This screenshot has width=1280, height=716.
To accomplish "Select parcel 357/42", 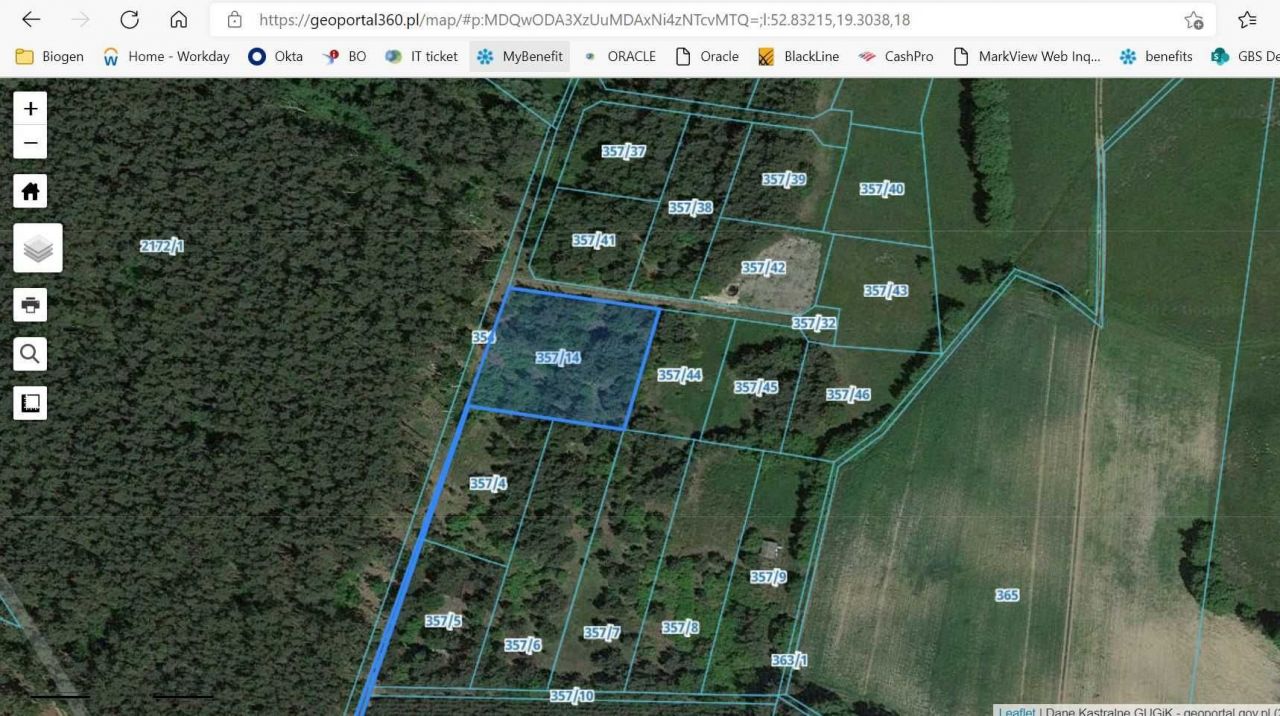I will pos(763,267).
